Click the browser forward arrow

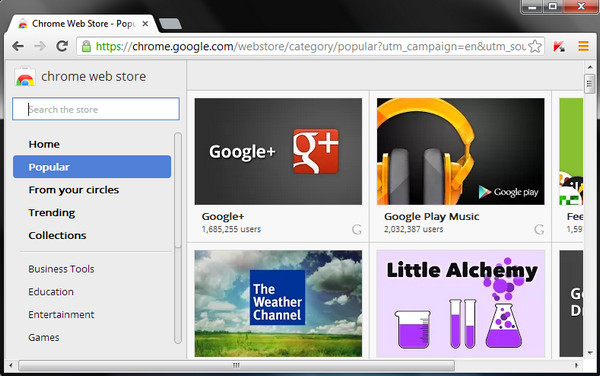point(40,47)
